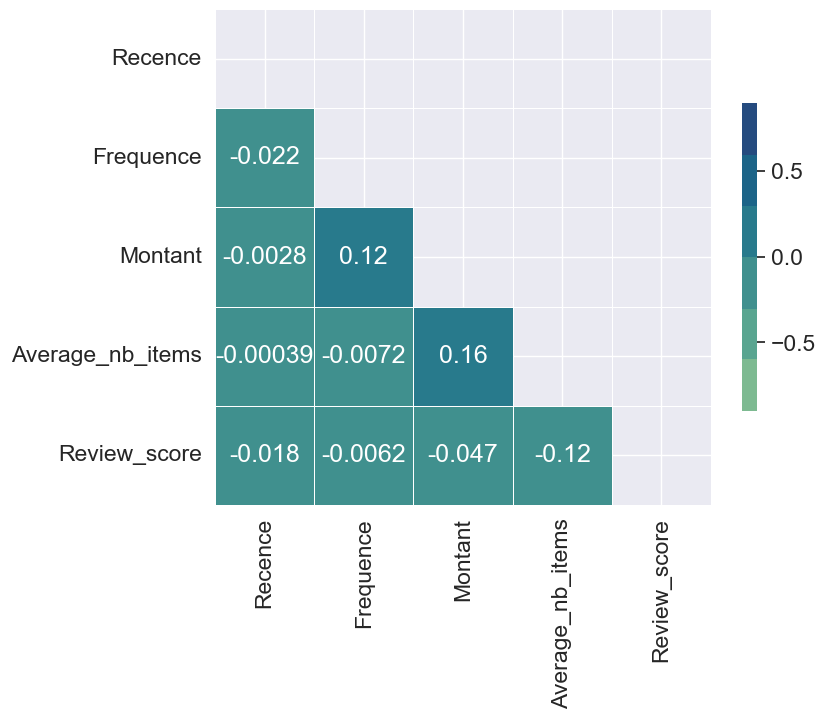Click the Average_nb_items label on the y-axis
818x713 pixels.
coord(107,355)
